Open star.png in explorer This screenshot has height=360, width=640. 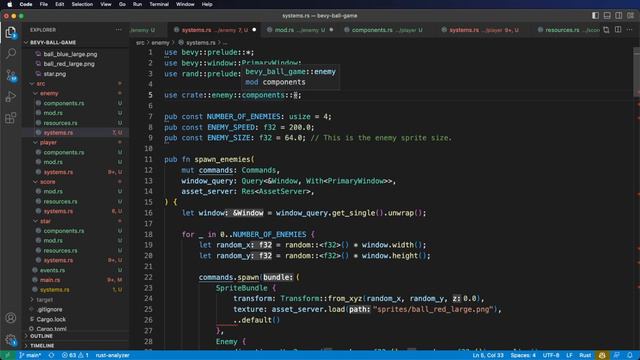pyautogui.click(x=55, y=74)
